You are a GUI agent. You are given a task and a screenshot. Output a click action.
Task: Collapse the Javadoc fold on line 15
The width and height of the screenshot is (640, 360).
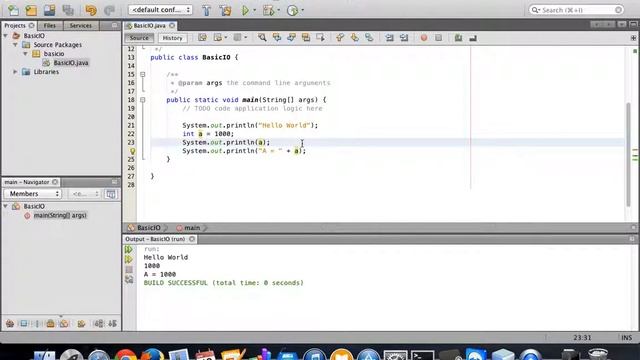click(142, 74)
